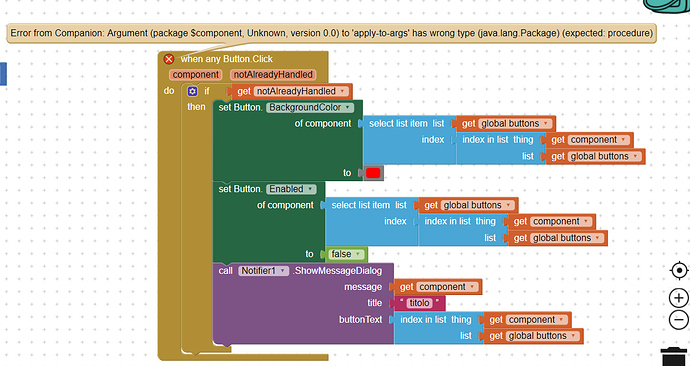The height and width of the screenshot is (366, 690).
Task: Select the first select list item block
Action: click(407, 124)
